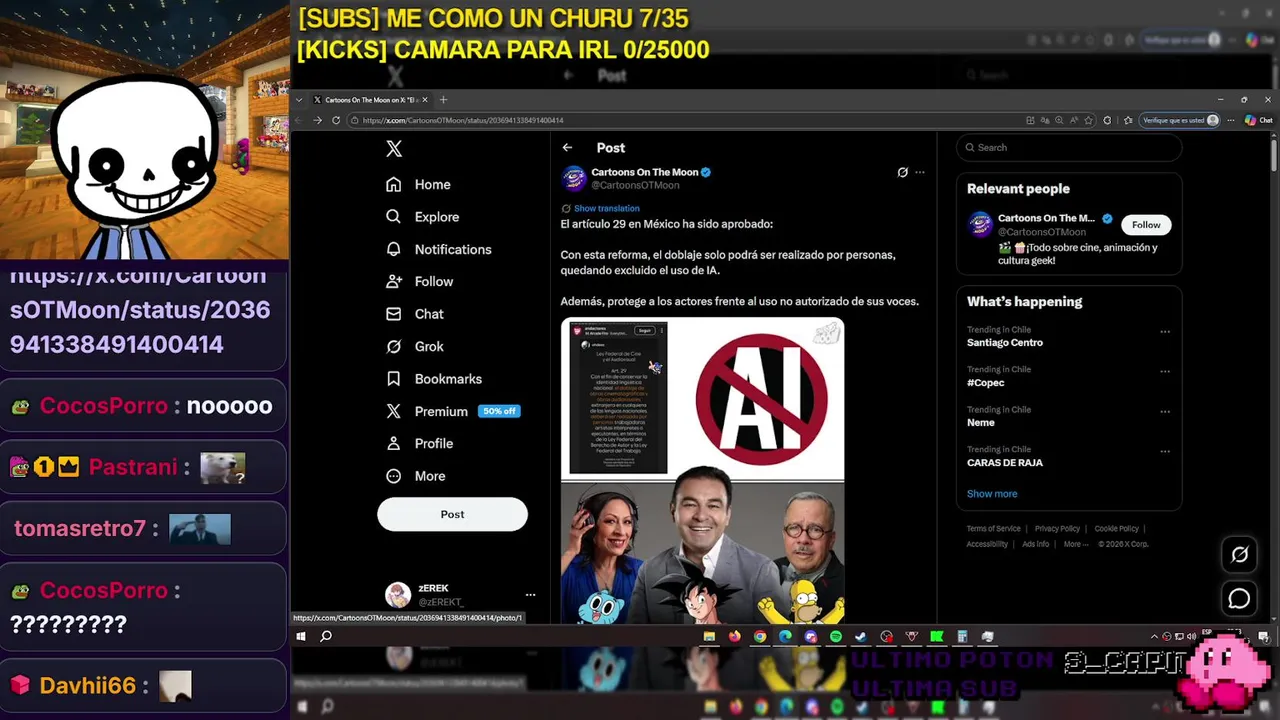Click the Grok icon on the post header
Screen dimensions: 1280x720
point(902,172)
